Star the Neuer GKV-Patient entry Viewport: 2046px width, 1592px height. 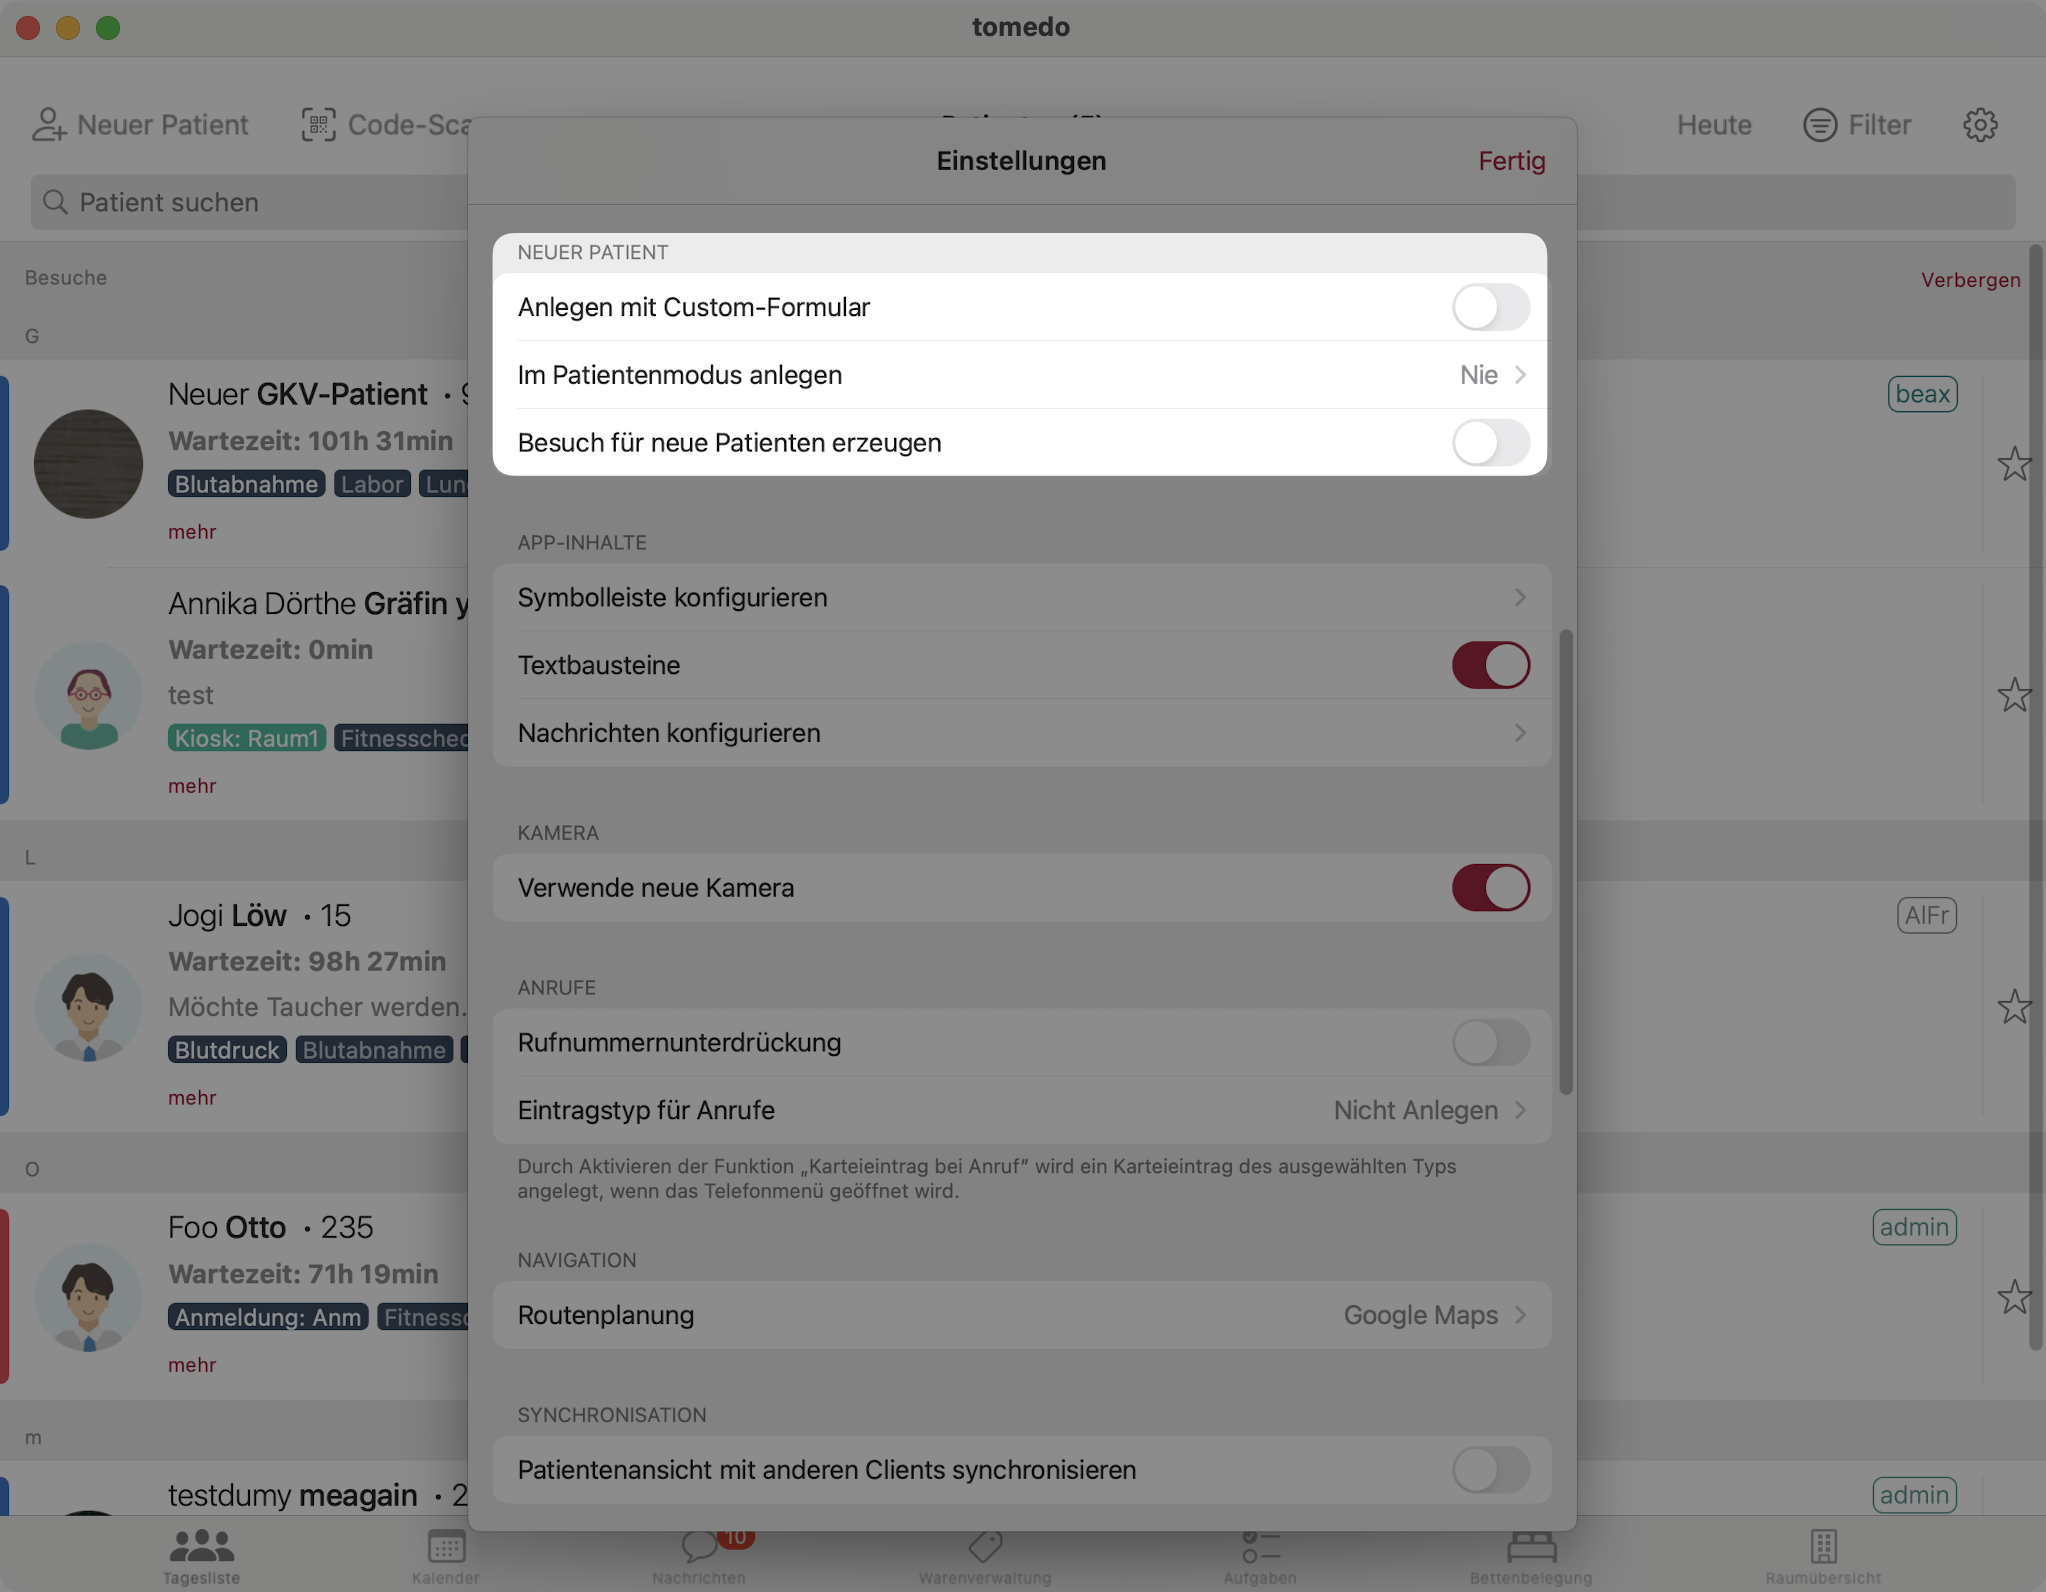point(2014,464)
